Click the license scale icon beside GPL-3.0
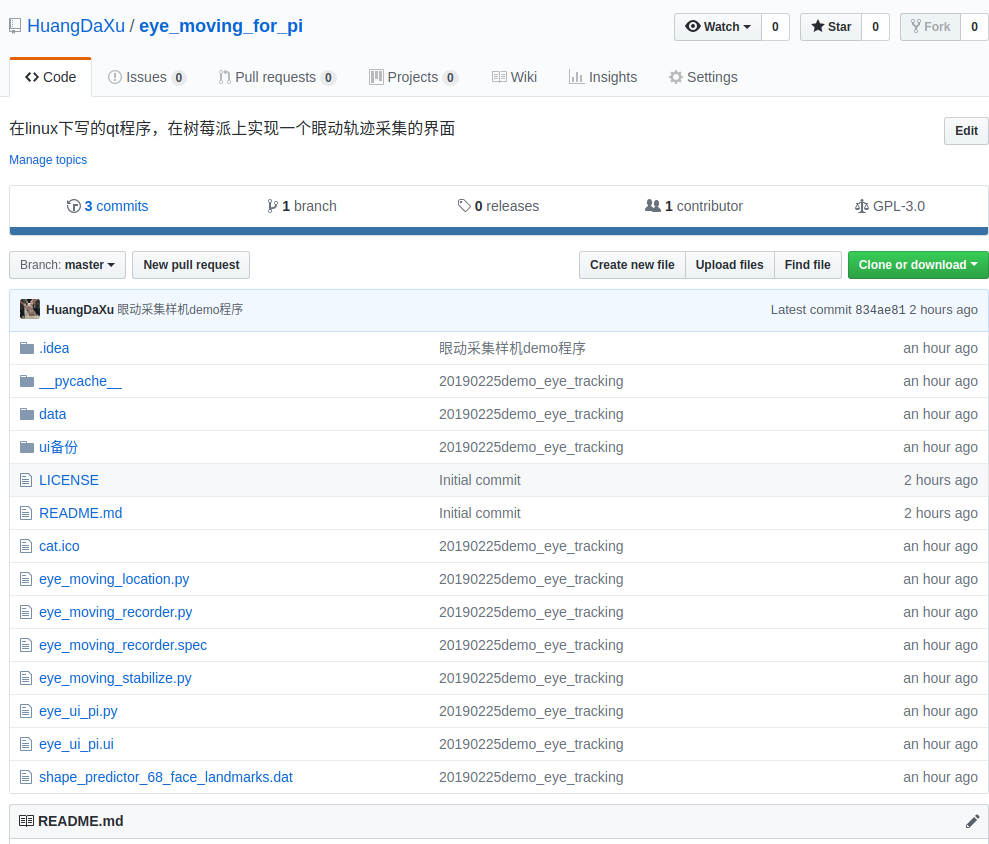989x844 pixels. pos(862,206)
